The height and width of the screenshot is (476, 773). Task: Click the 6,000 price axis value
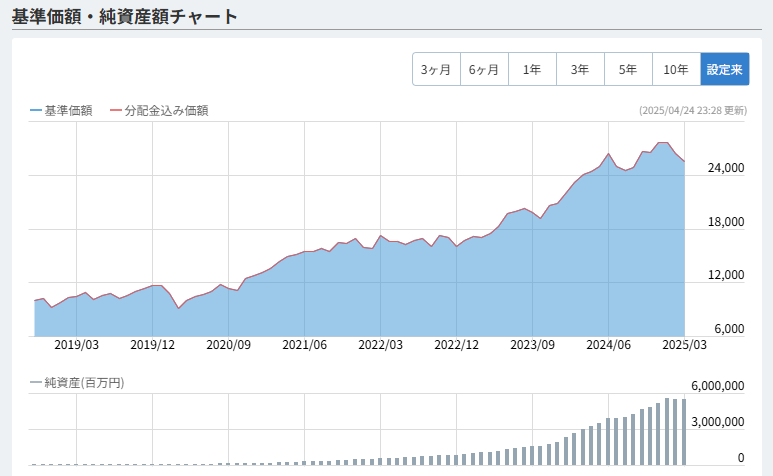click(729, 329)
